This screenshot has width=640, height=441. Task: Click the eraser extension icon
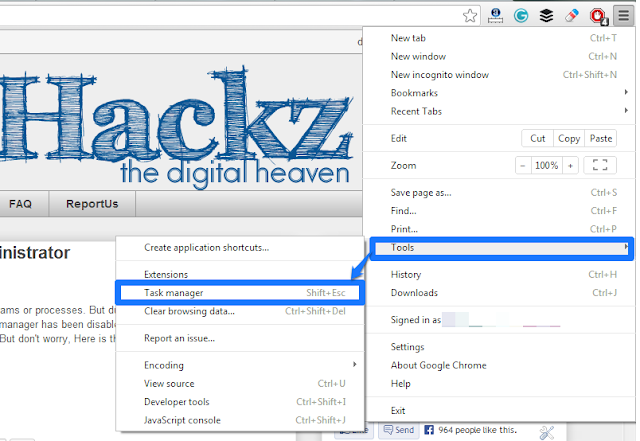pos(572,16)
